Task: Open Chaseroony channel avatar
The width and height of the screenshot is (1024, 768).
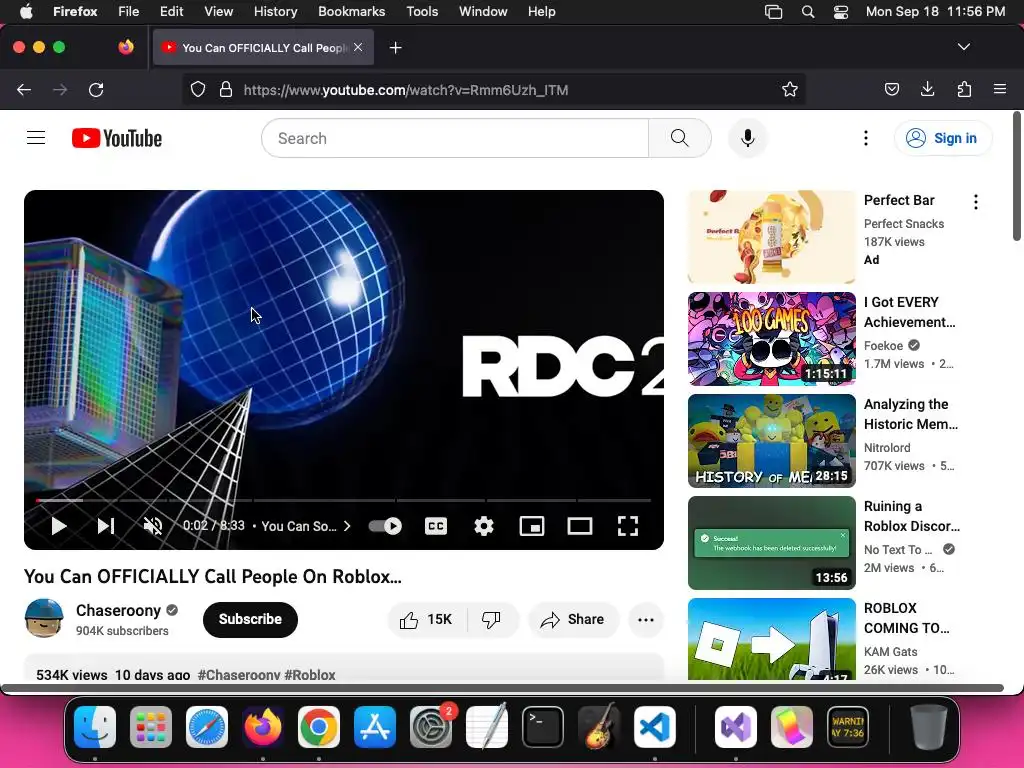Action: coord(44,618)
